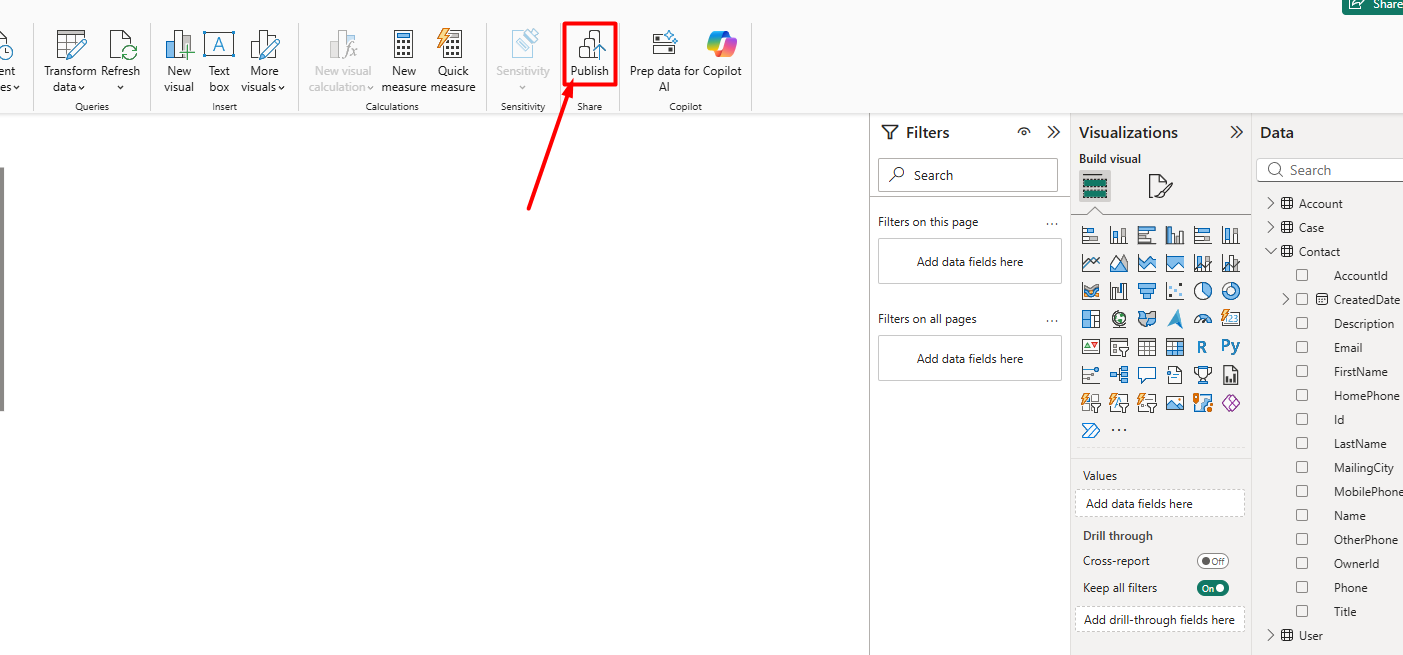Pick the Gauge visual icon
The width and height of the screenshot is (1403, 655).
click(x=1203, y=319)
